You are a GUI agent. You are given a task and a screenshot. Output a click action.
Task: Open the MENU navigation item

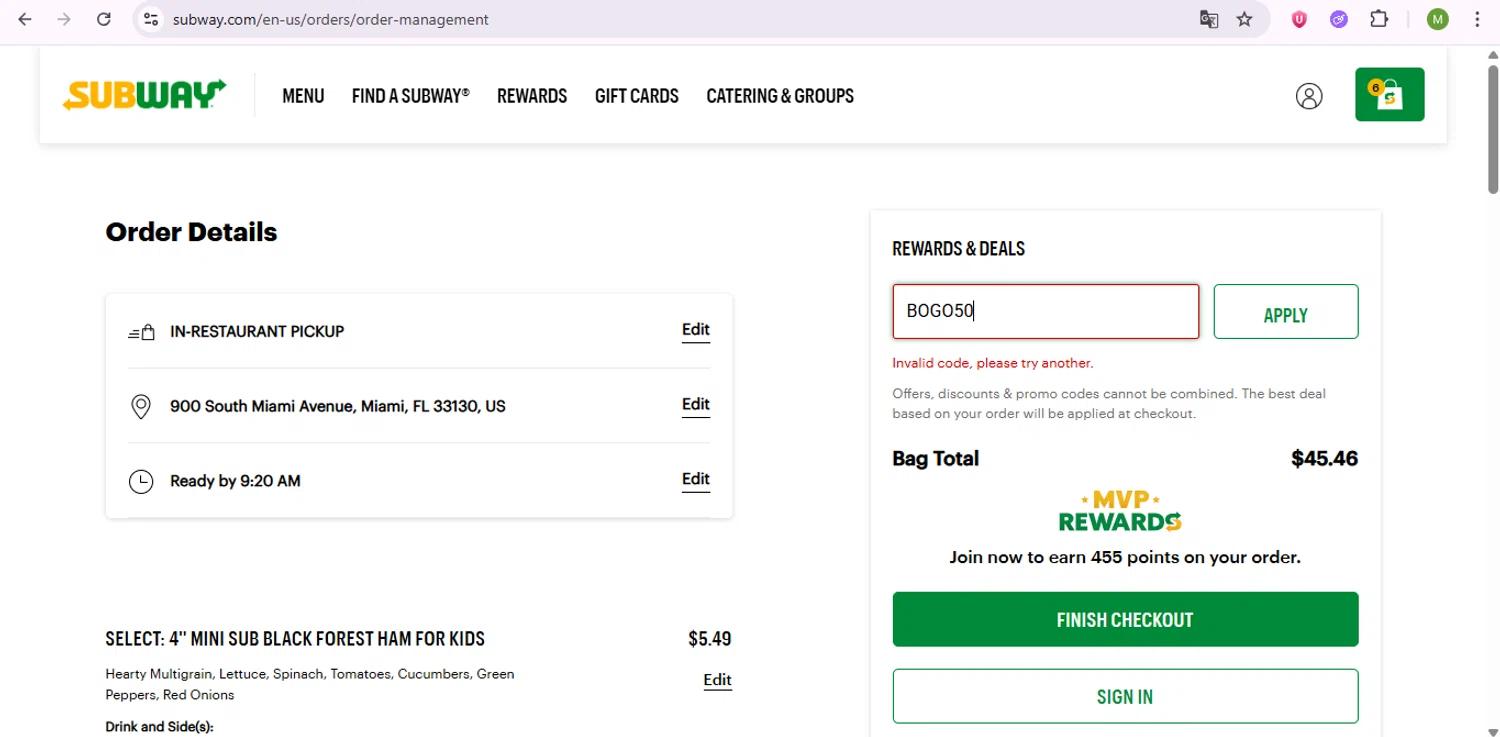(x=303, y=96)
